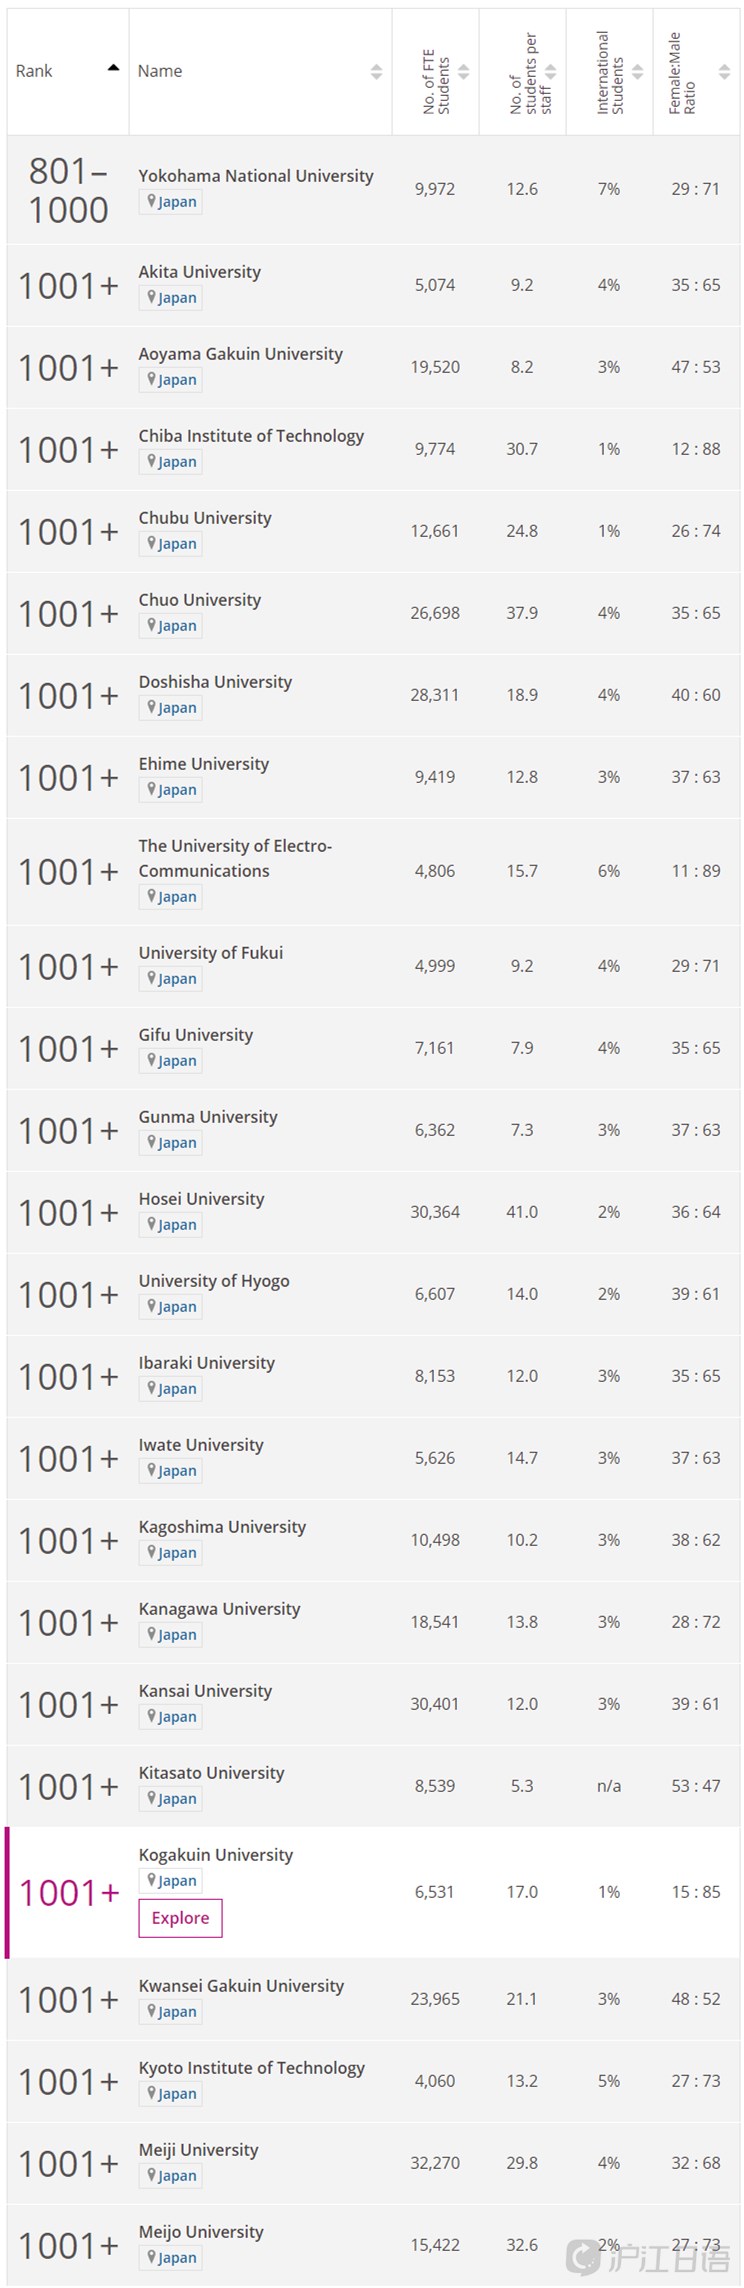Open Chiba Institute of Technology link

[x=251, y=436]
